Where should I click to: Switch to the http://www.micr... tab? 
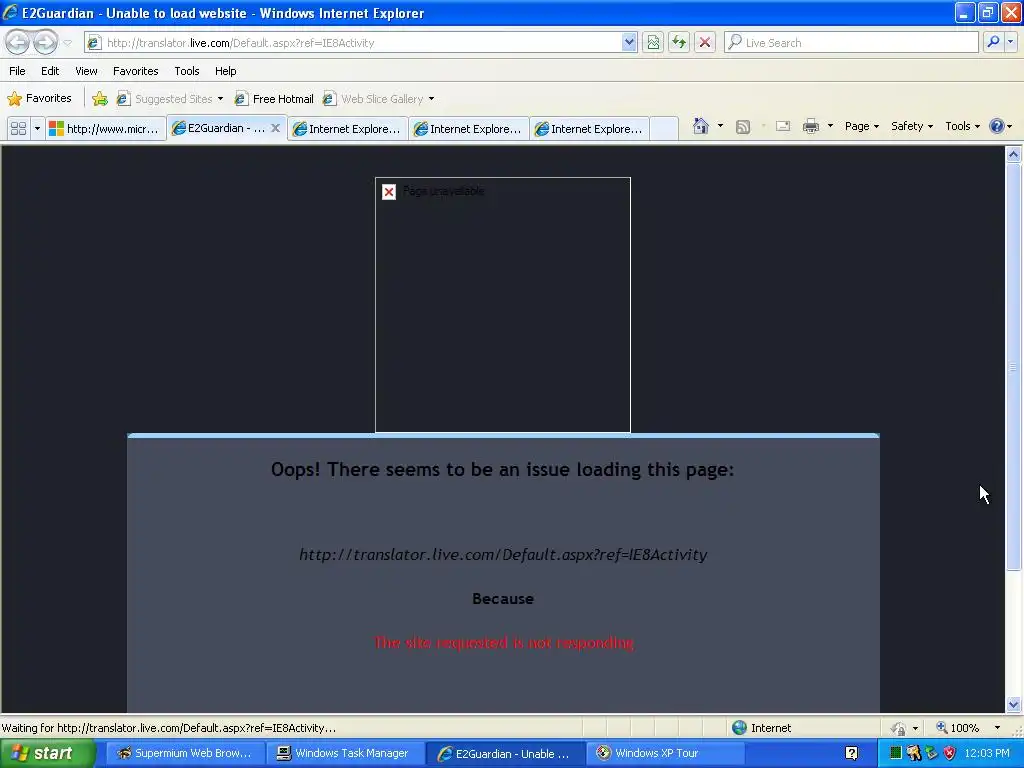pyautogui.click(x=106, y=129)
